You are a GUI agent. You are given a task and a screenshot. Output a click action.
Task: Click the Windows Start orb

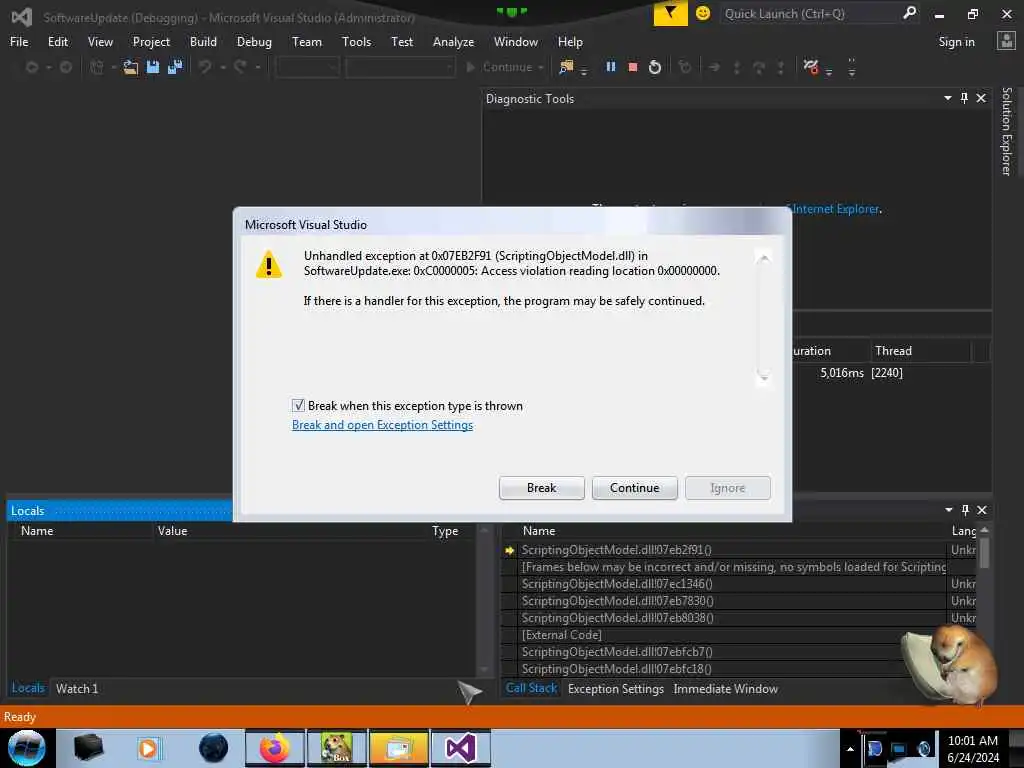point(27,748)
